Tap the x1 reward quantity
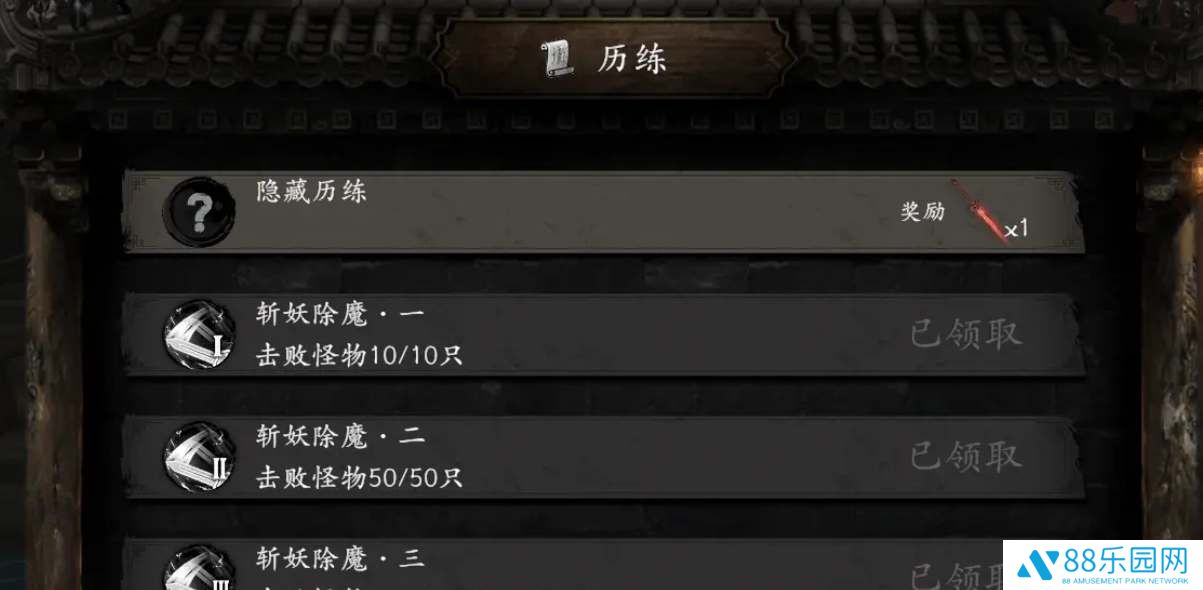1203x590 pixels. click(x=1016, y=229)
